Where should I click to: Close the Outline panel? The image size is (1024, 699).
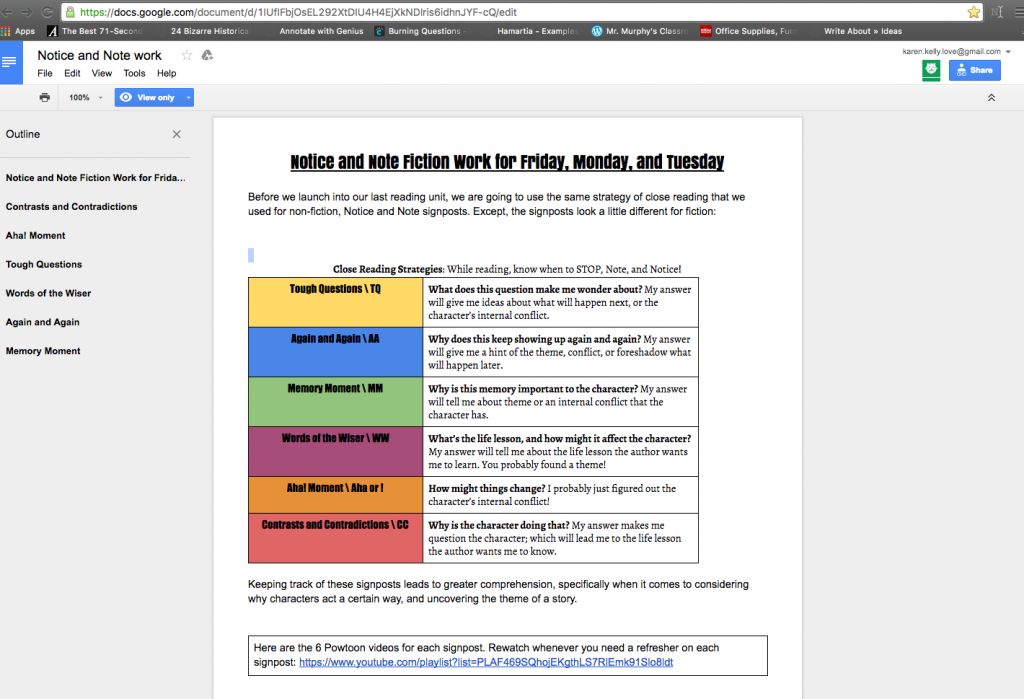click(x=176, y=134)
